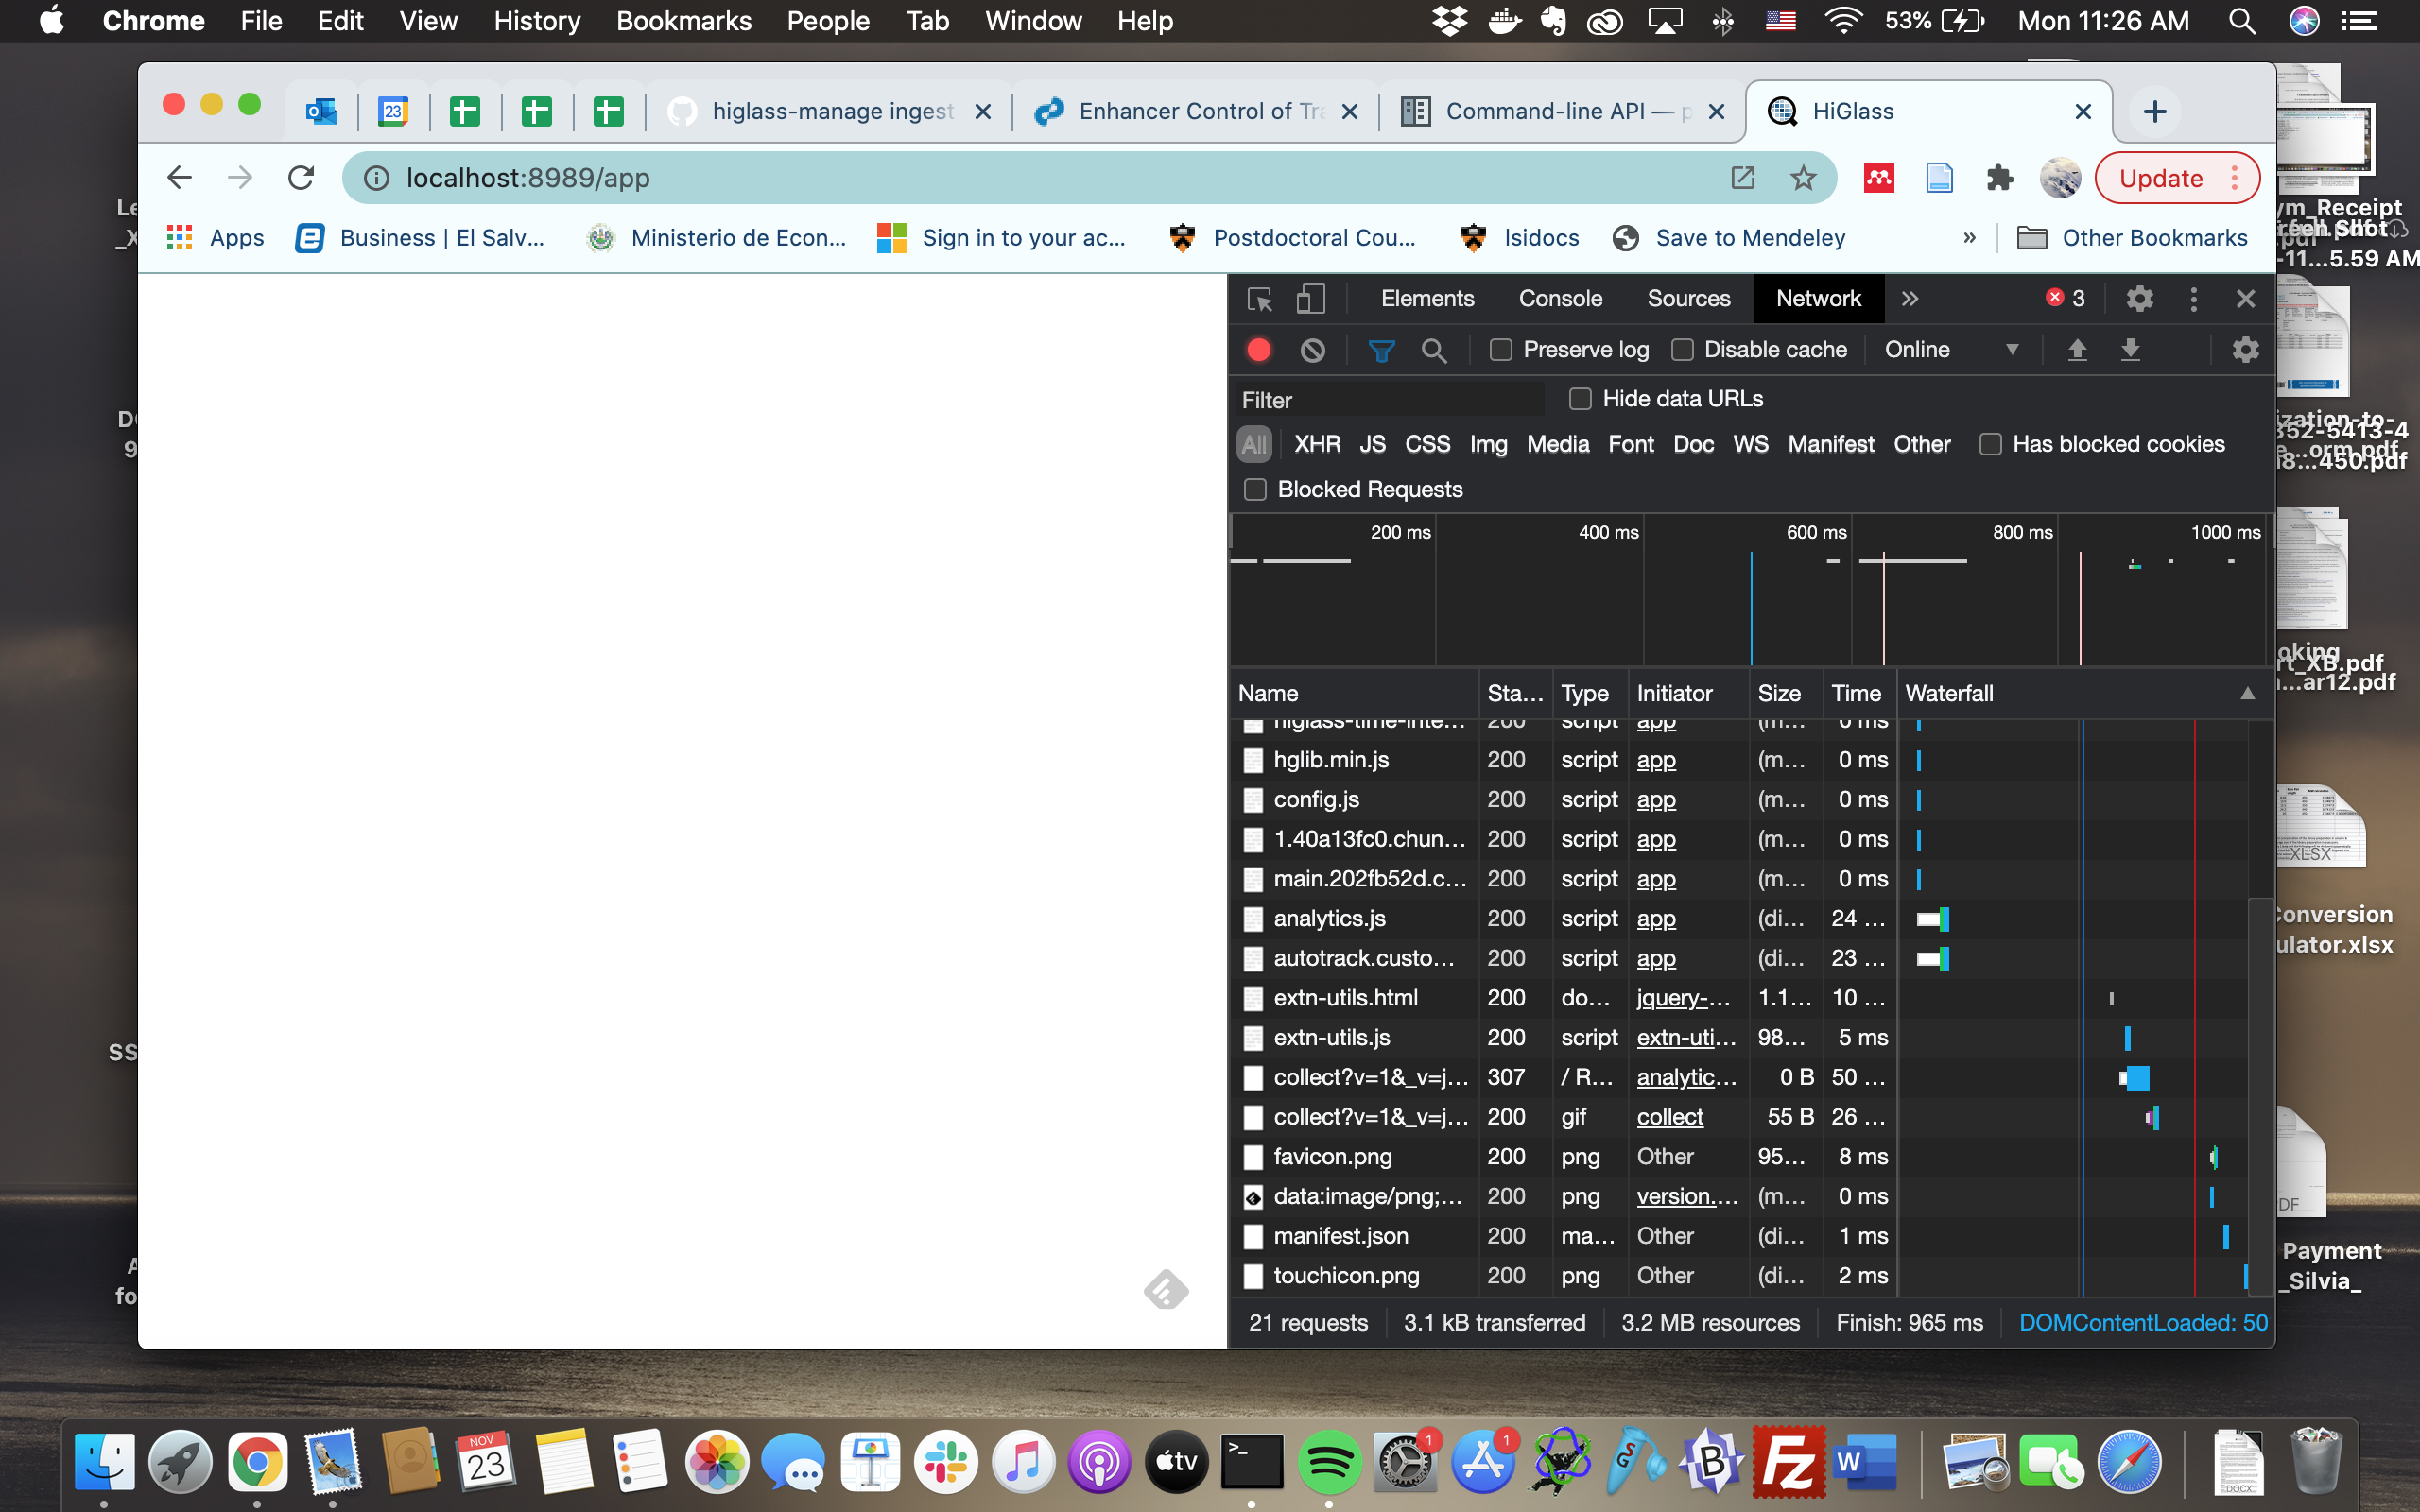Open the network settings gear
2420x1512 pixels.
2245,349
